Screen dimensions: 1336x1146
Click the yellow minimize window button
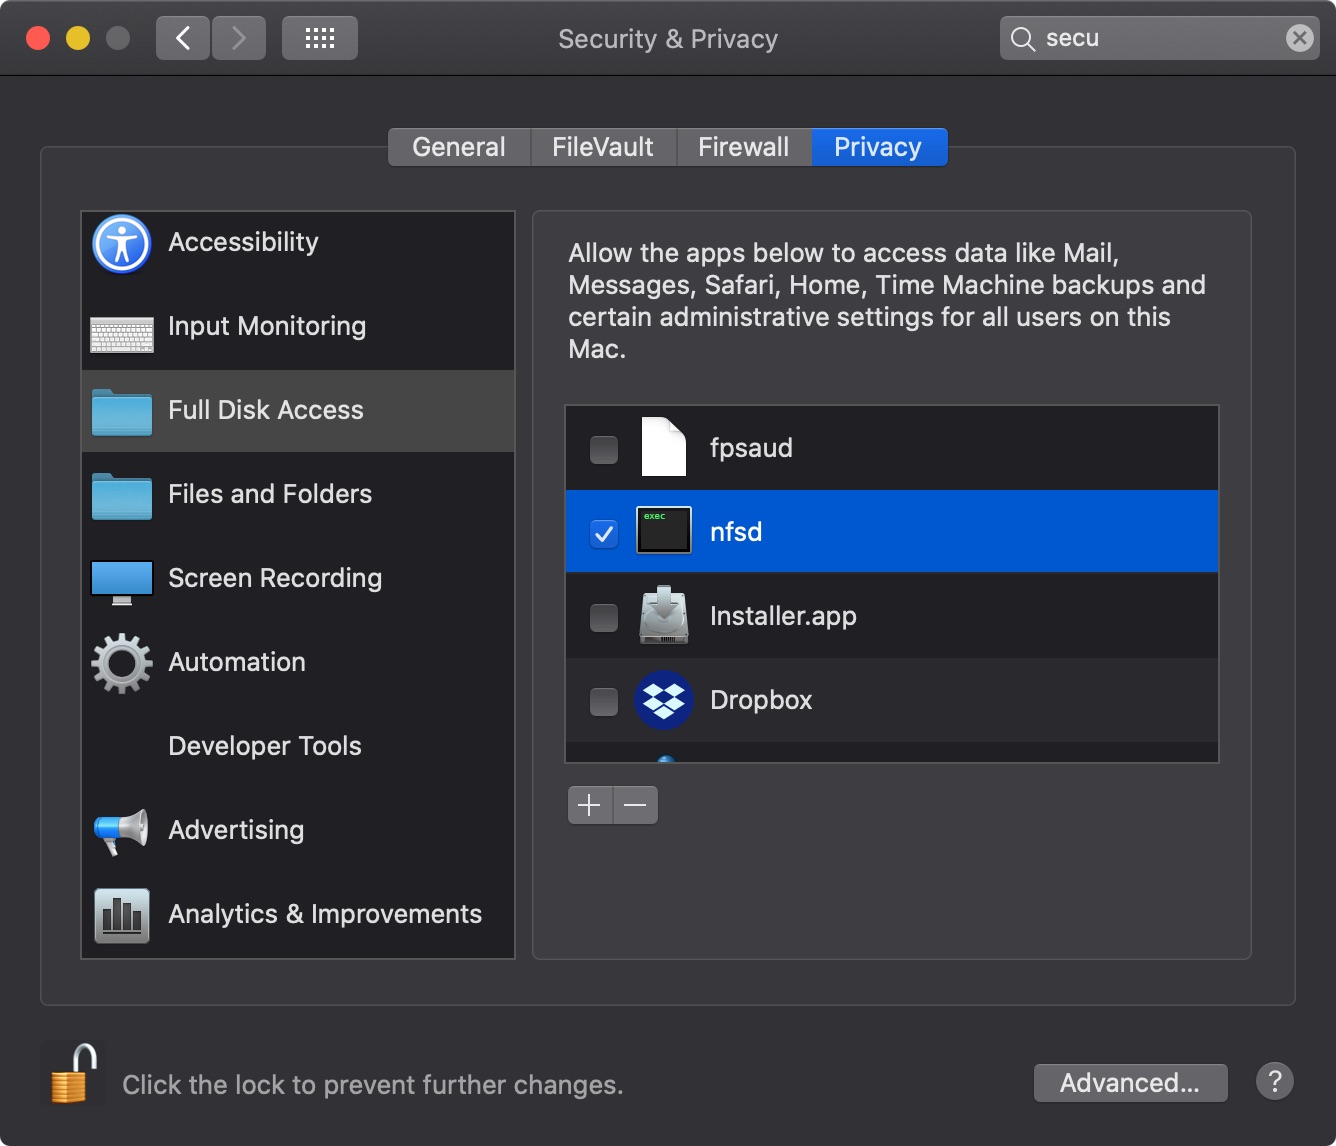coord(78,38)
